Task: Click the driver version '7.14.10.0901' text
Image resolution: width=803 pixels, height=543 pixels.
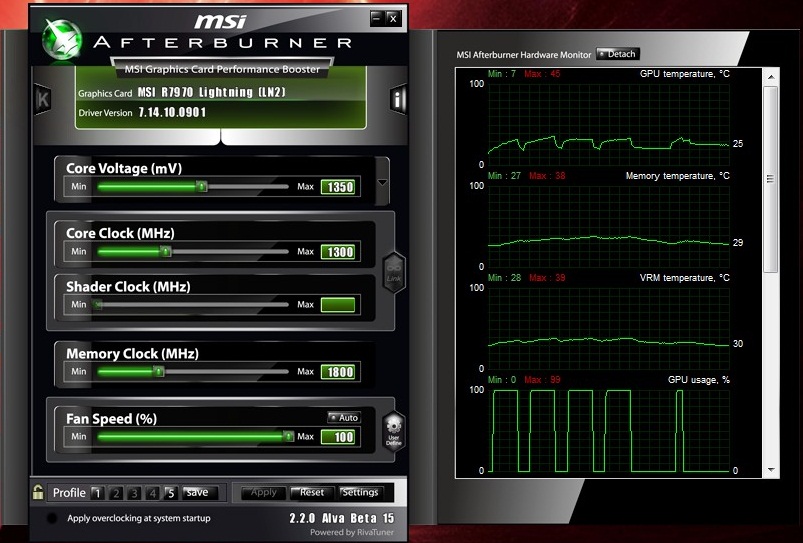Action: 172,112
